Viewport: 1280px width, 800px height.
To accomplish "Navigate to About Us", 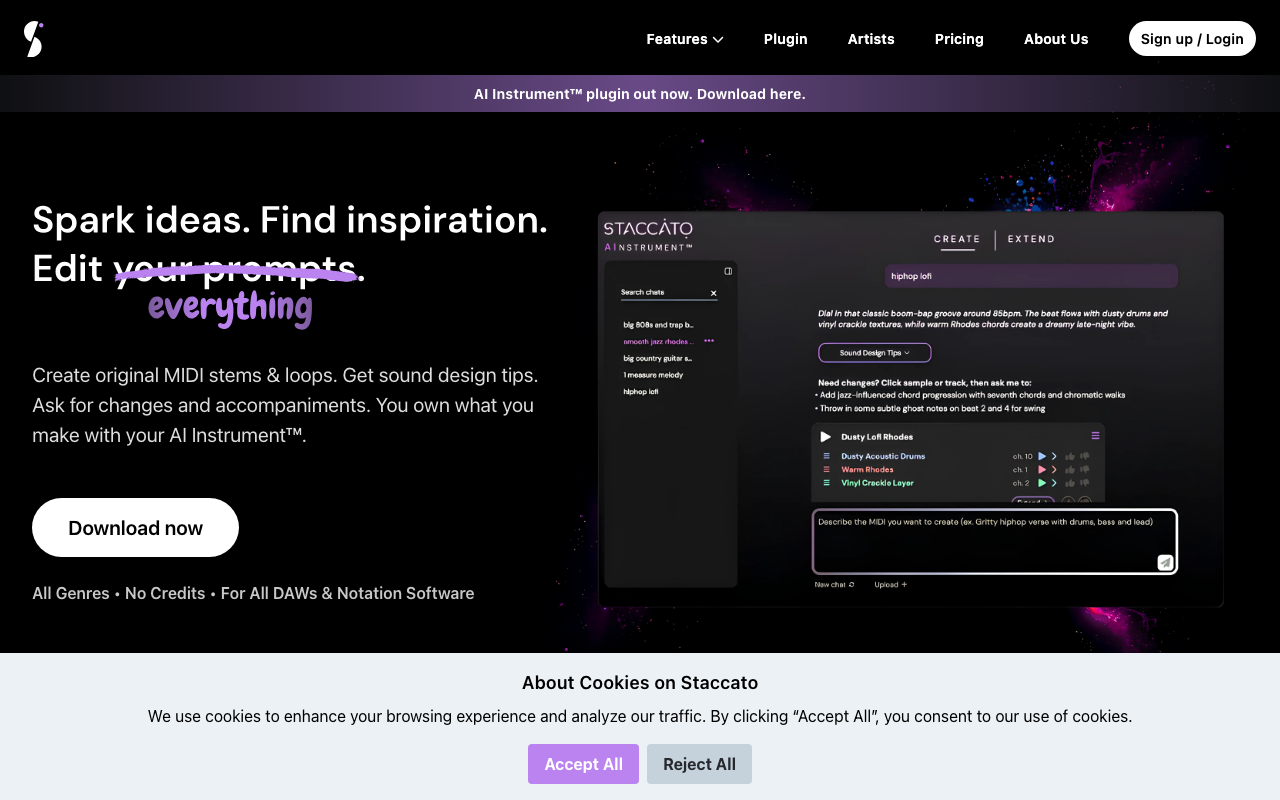I will pos(1056,39).
